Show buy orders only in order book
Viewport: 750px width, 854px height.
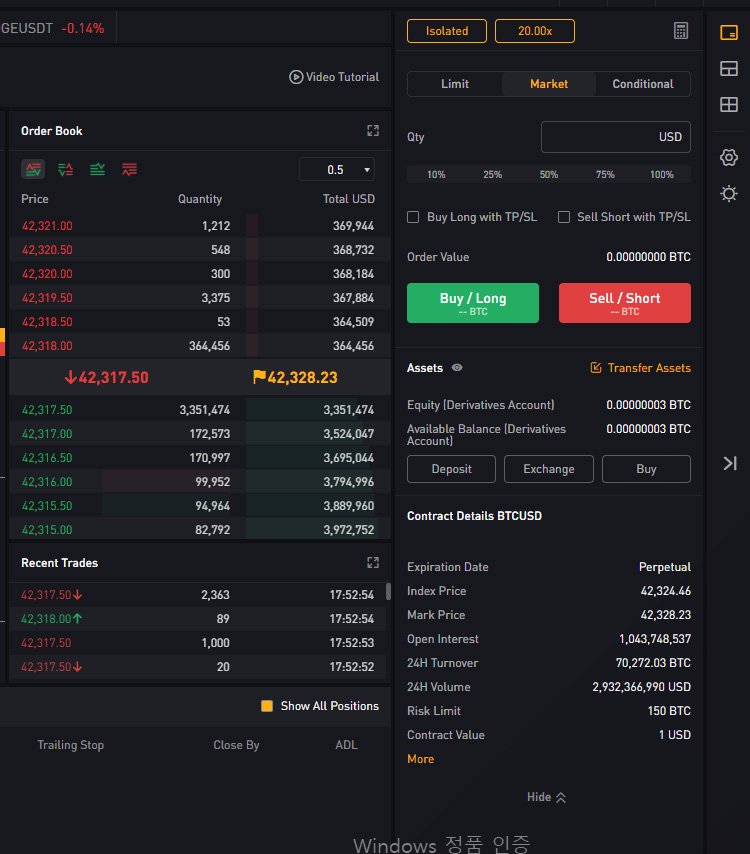tap(97, 169)
